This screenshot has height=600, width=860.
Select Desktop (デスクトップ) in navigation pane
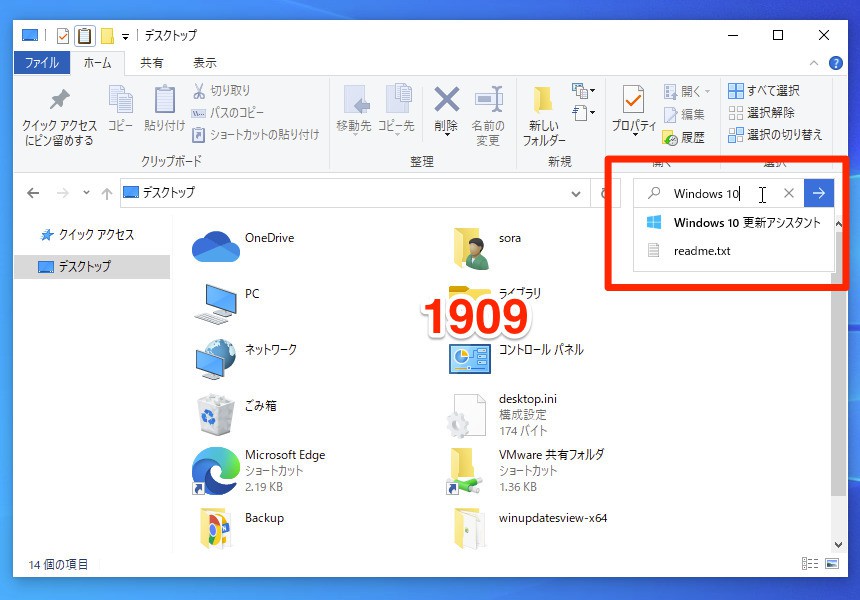click(92, 267)
